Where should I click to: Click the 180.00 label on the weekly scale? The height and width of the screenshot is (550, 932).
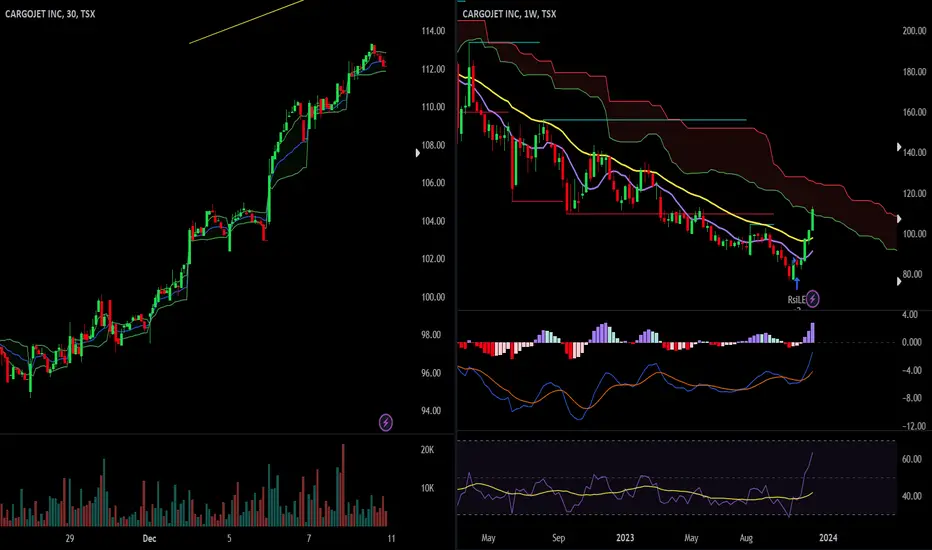tap(914, 71)
